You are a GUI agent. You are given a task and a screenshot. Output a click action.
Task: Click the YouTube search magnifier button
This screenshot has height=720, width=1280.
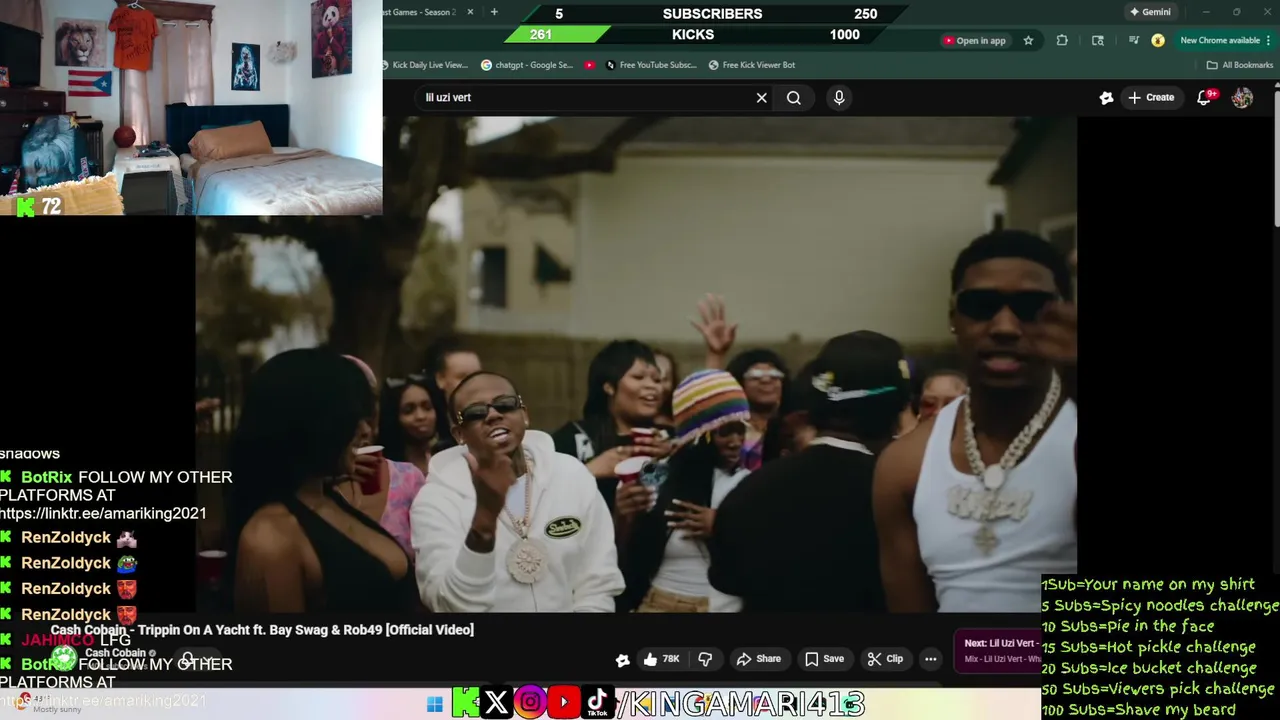(794, 97)
